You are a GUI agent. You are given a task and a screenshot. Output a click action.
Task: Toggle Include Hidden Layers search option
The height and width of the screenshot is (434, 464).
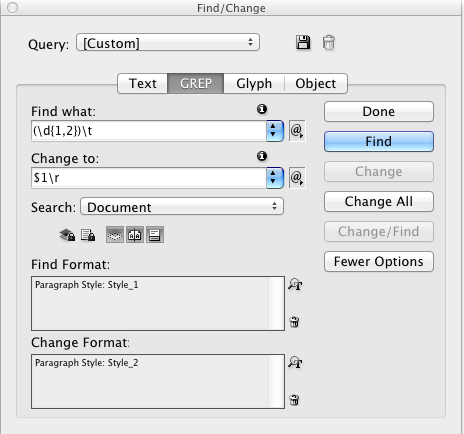click(x=115, y=235)
